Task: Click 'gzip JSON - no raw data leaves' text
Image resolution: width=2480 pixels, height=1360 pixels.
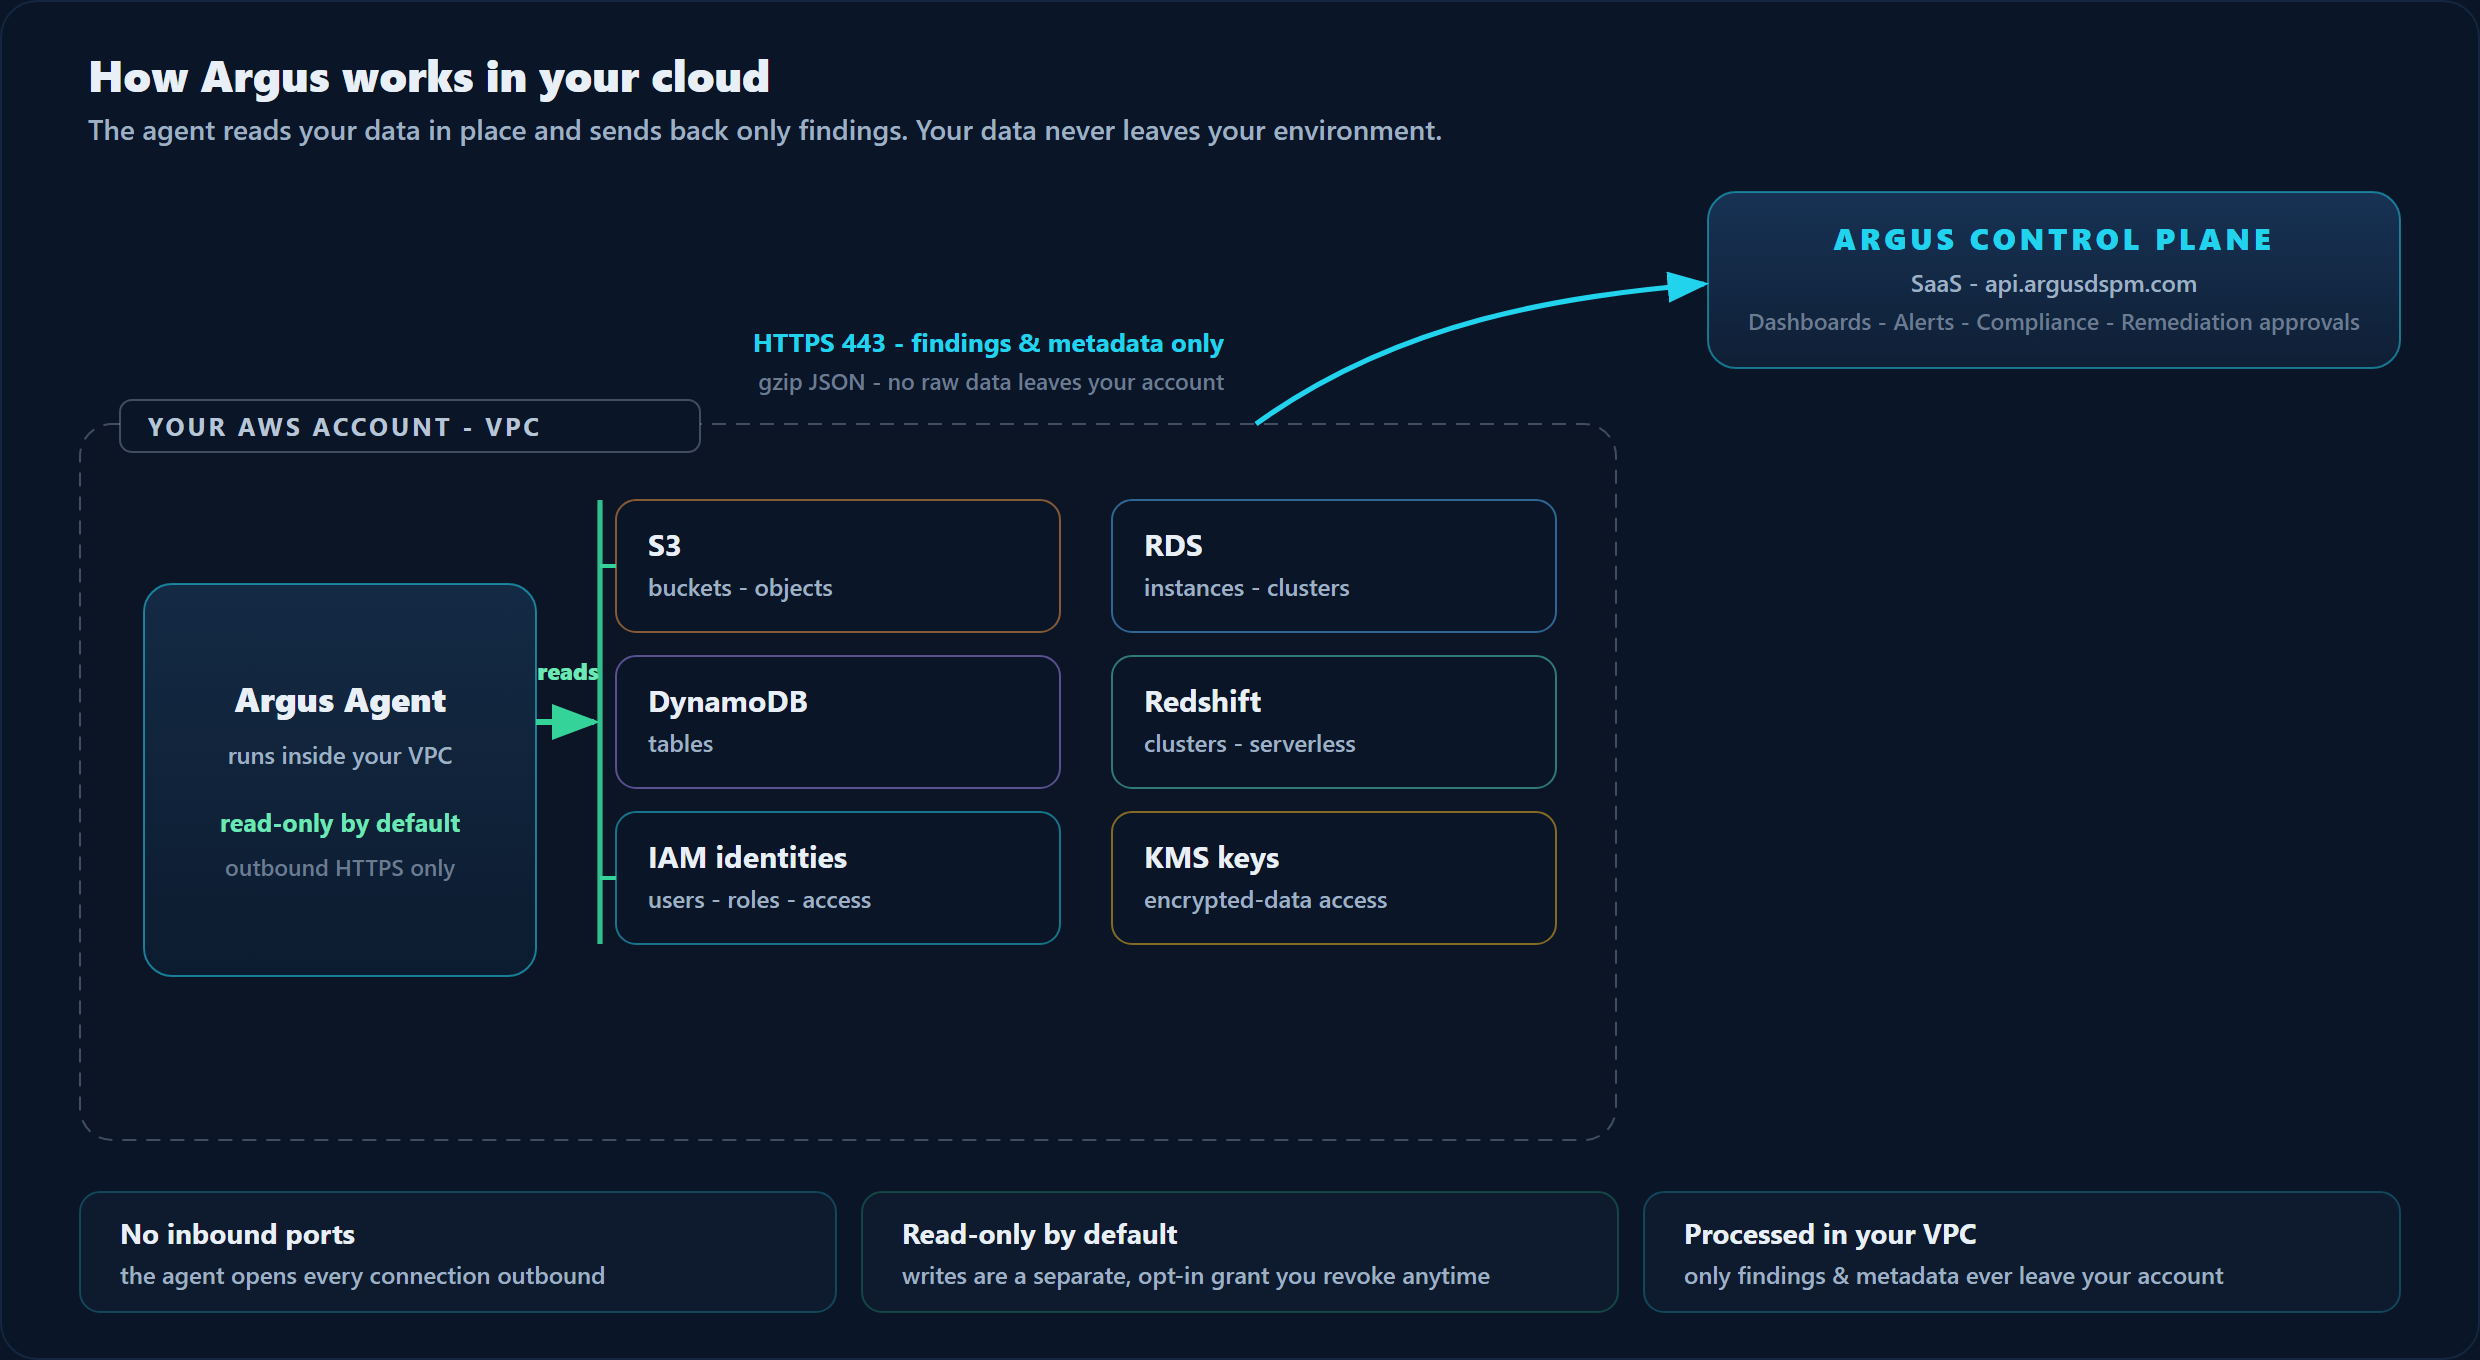Action: (990, 382)
